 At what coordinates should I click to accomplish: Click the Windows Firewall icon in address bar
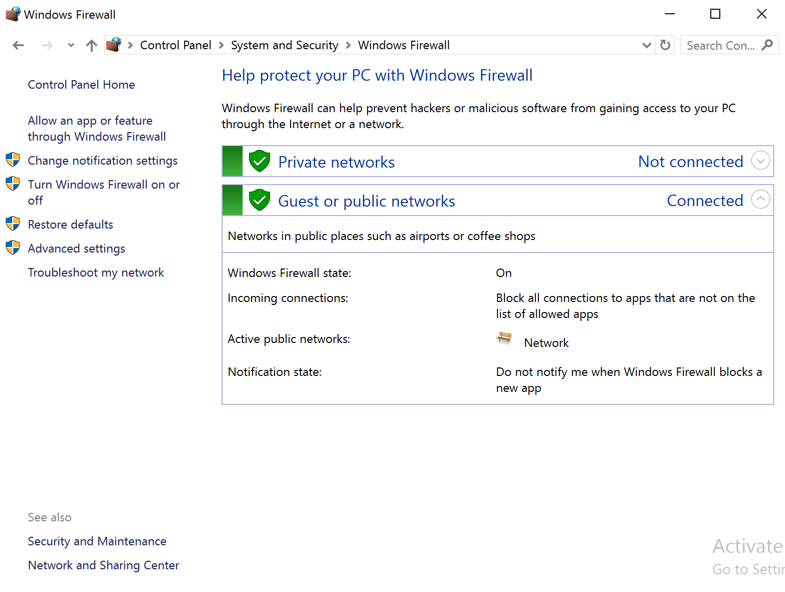click(114, 45)
